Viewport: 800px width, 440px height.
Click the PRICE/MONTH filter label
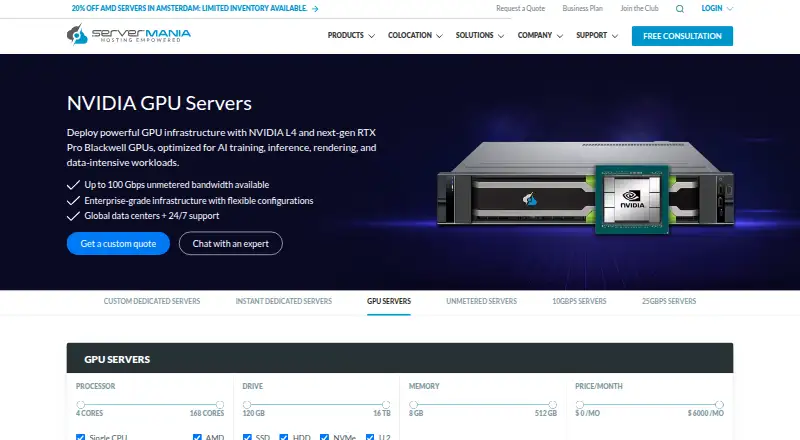click(x=599, y=386)
